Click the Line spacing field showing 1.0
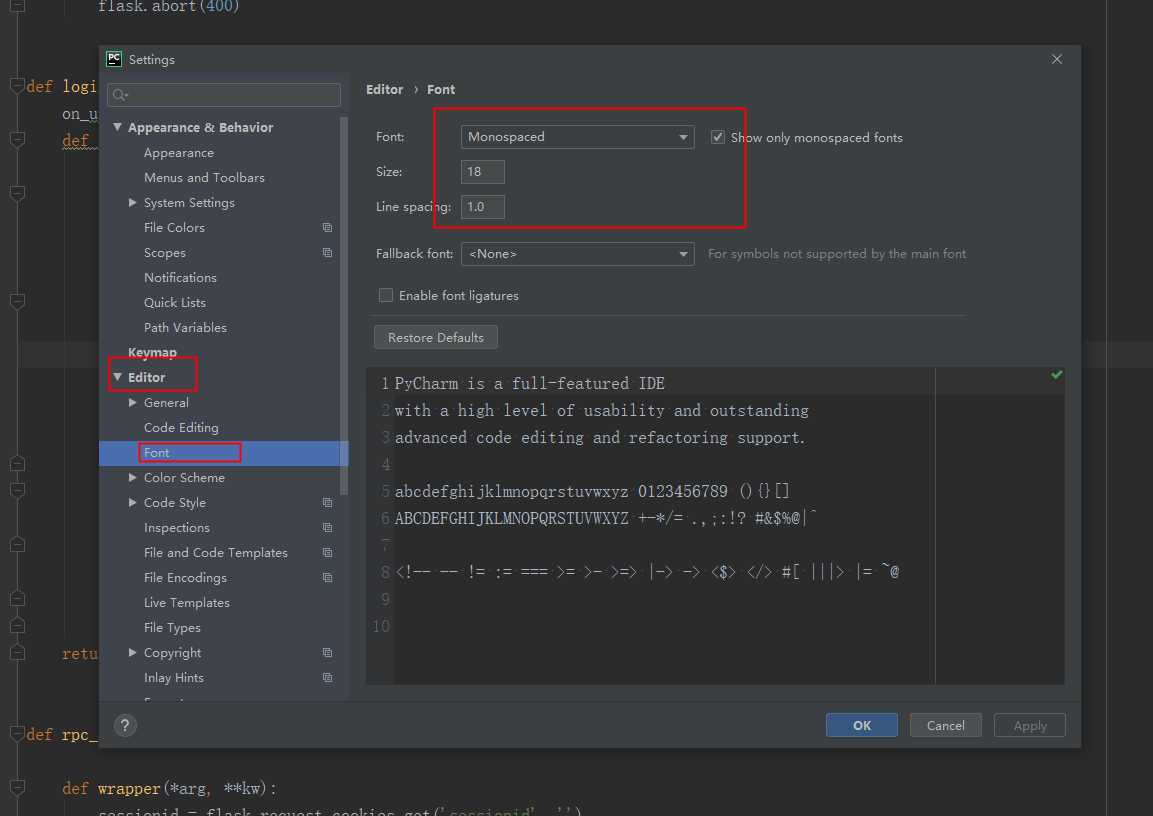Viewport: 1153px width, 816px height. (482, 207)
